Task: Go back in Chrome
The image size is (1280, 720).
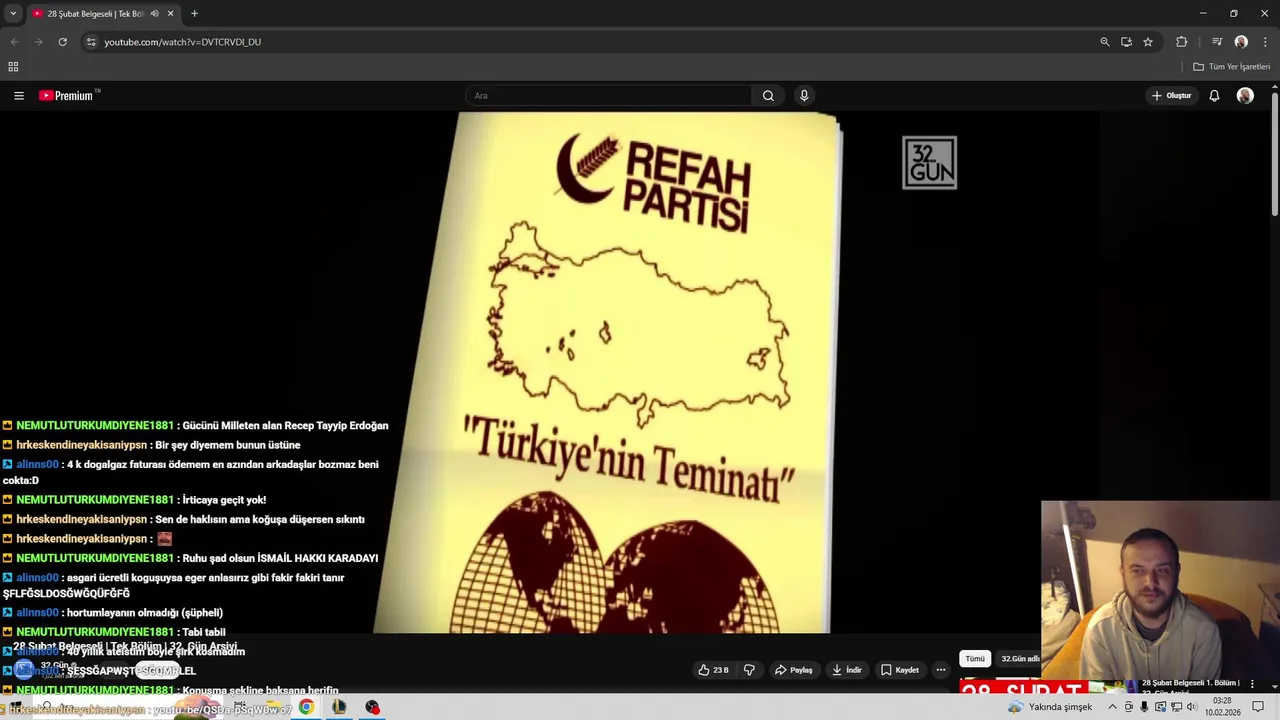Action: pyautogui.click(x=14, y=42)
